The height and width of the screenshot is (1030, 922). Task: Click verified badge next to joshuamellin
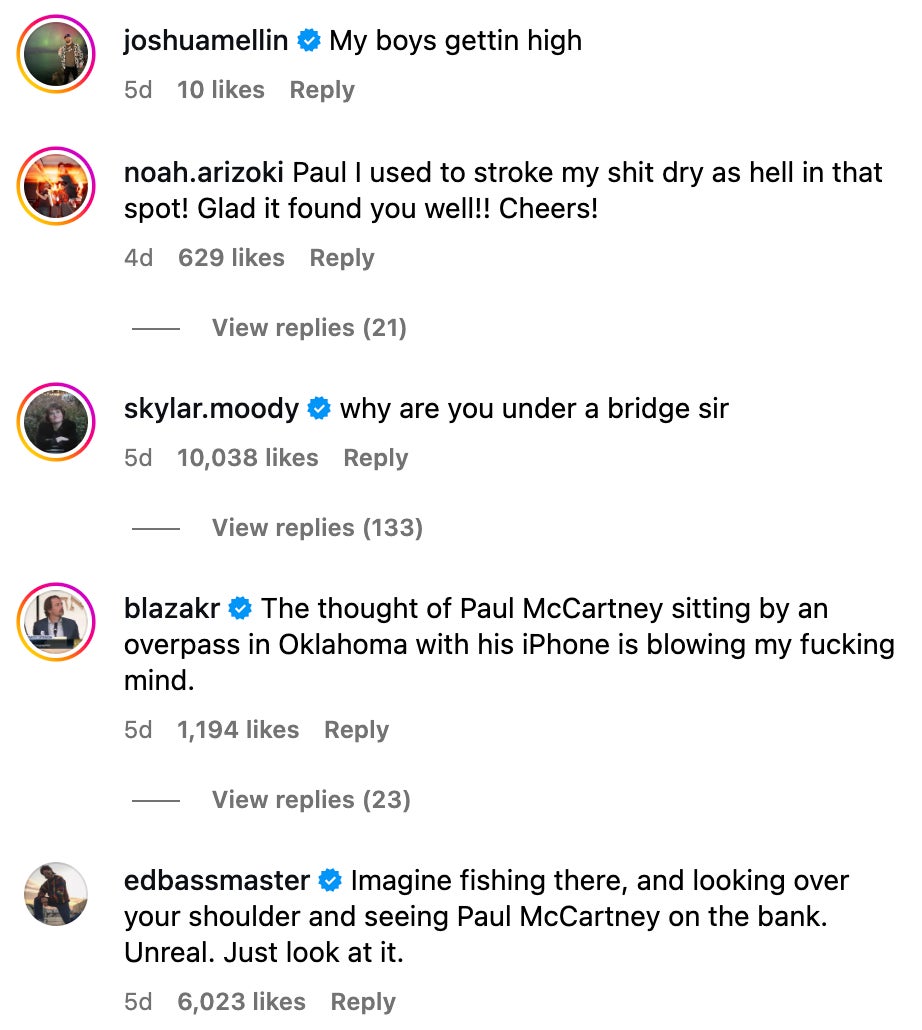(x=309, y=41)
